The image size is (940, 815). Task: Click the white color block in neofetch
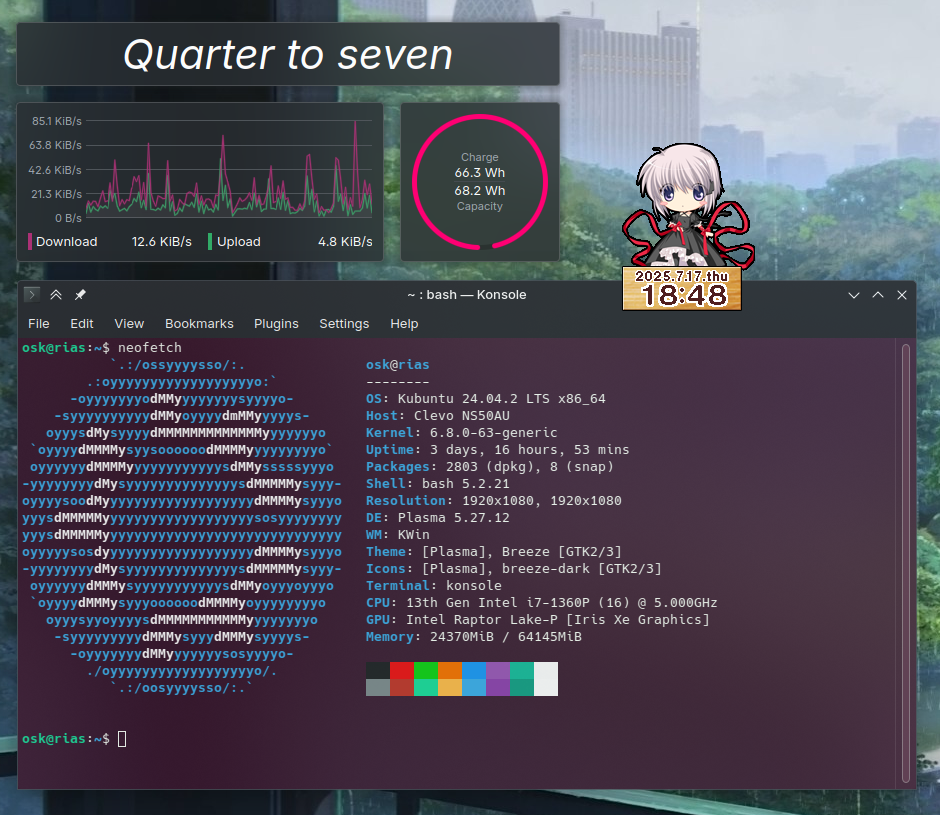click(546, 679)
